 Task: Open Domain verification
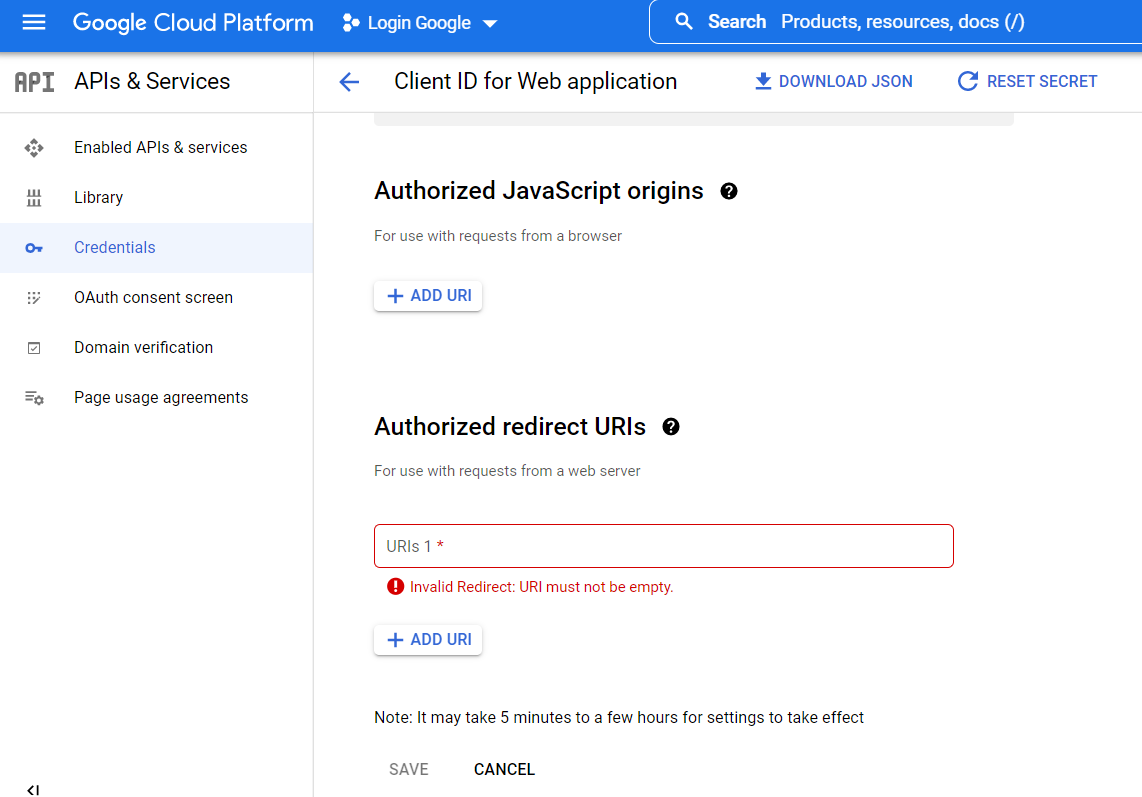coord(157,348)
